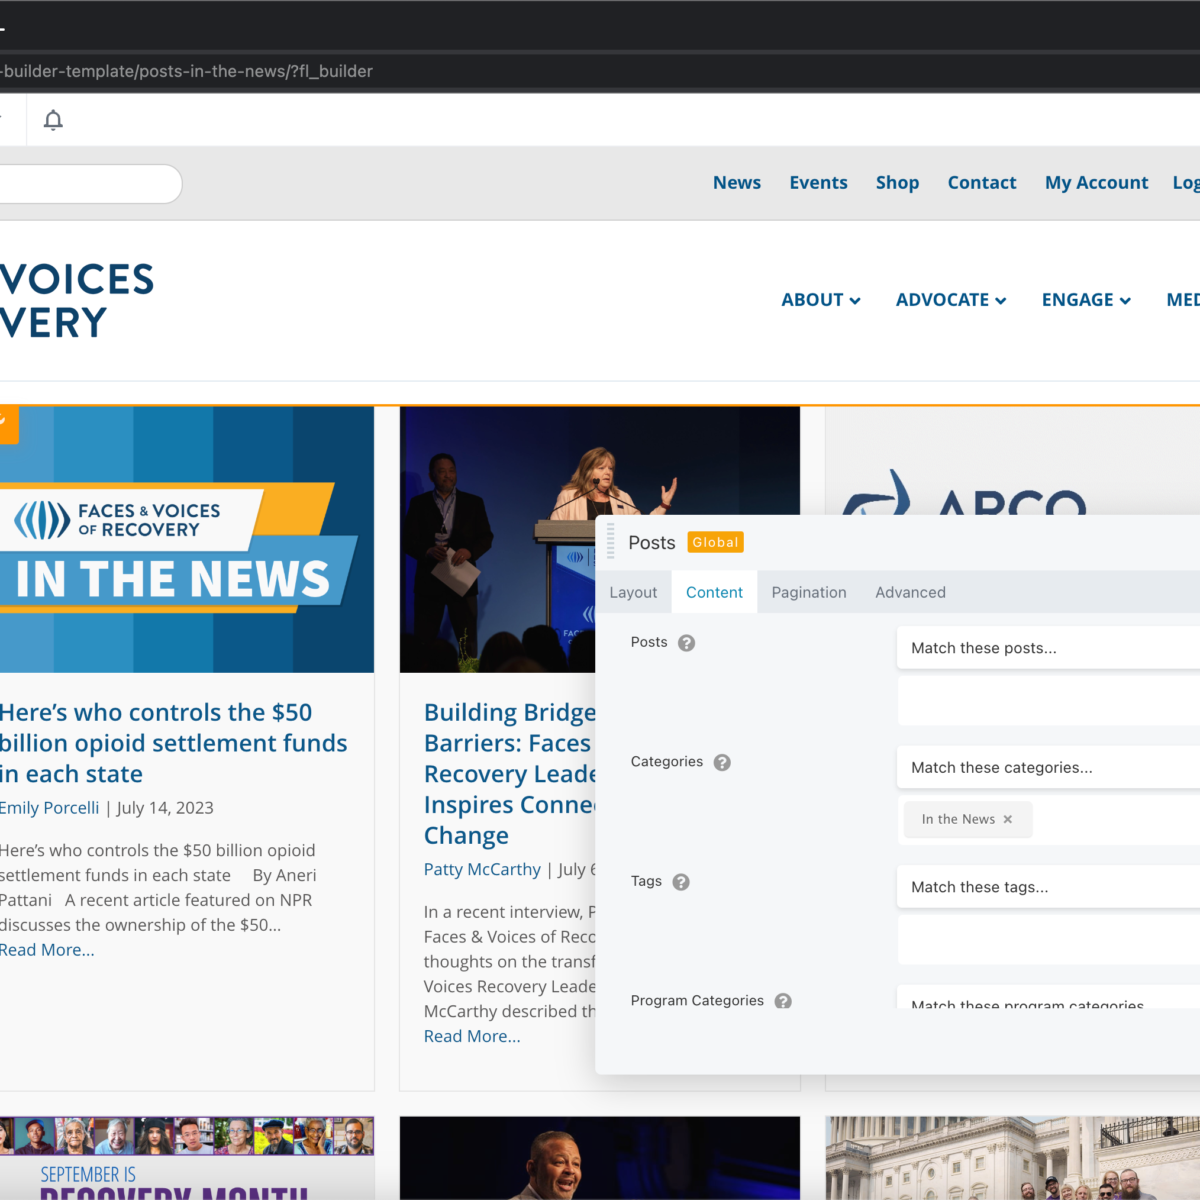Expand the ABOUT navigation menu
This screenshot has width=1200, height=1200.
[x=821, y=300]
